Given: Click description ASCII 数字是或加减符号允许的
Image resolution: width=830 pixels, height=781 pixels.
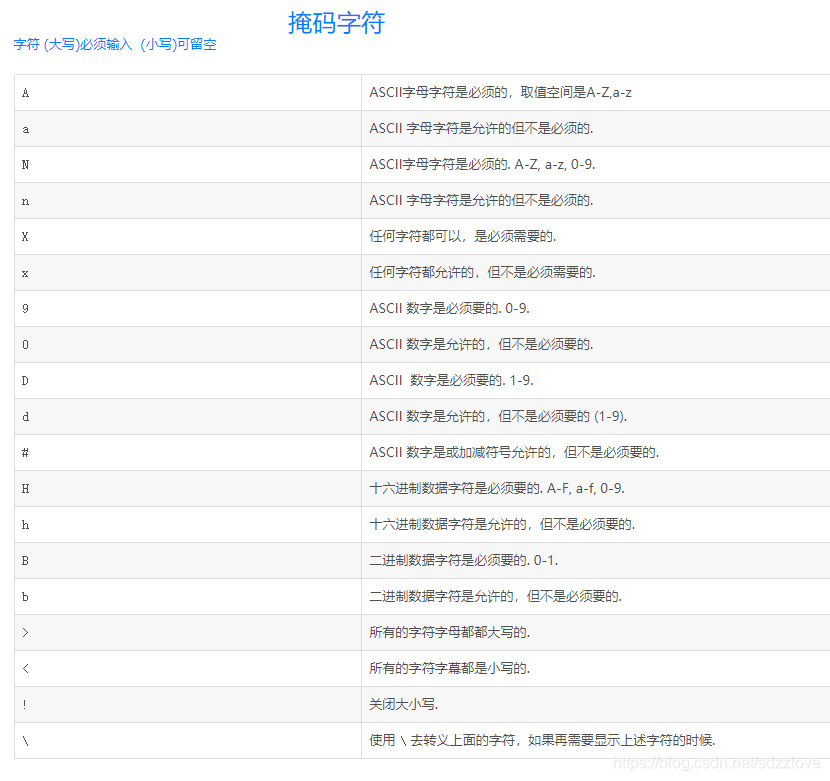Looking at the screenshot, I should tap(460, 453).
